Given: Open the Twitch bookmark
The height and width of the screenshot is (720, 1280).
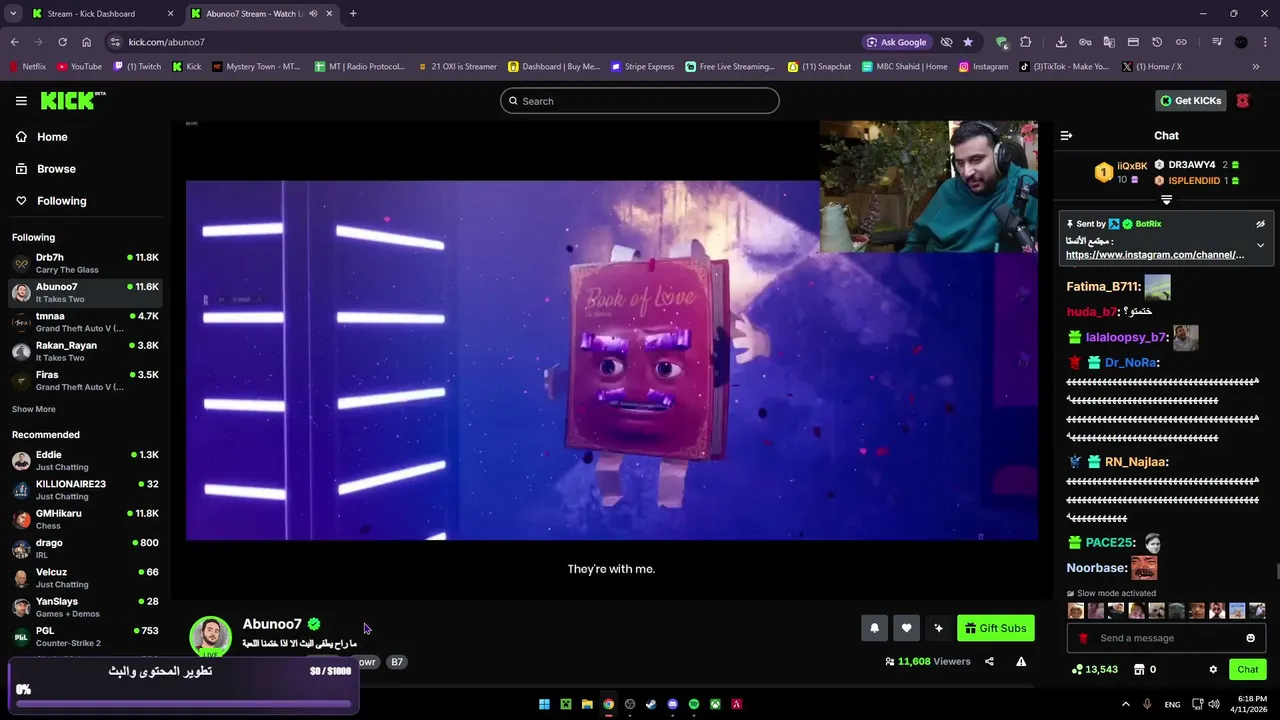Looking at the screenshot, I should [x=137, y=67].
